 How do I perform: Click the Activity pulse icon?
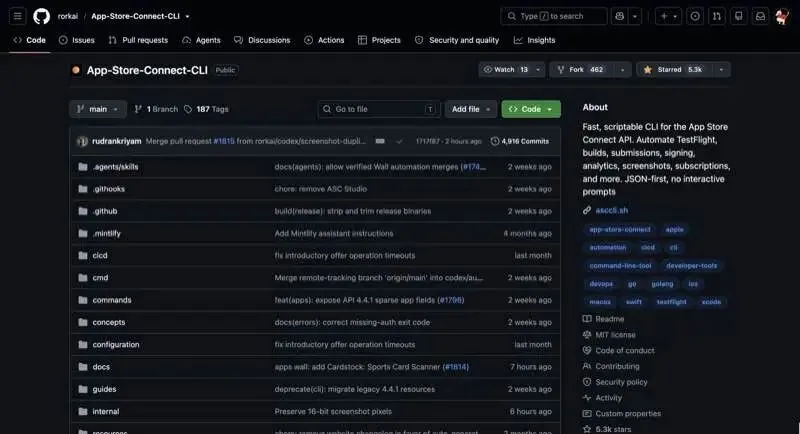coord(587,398)
